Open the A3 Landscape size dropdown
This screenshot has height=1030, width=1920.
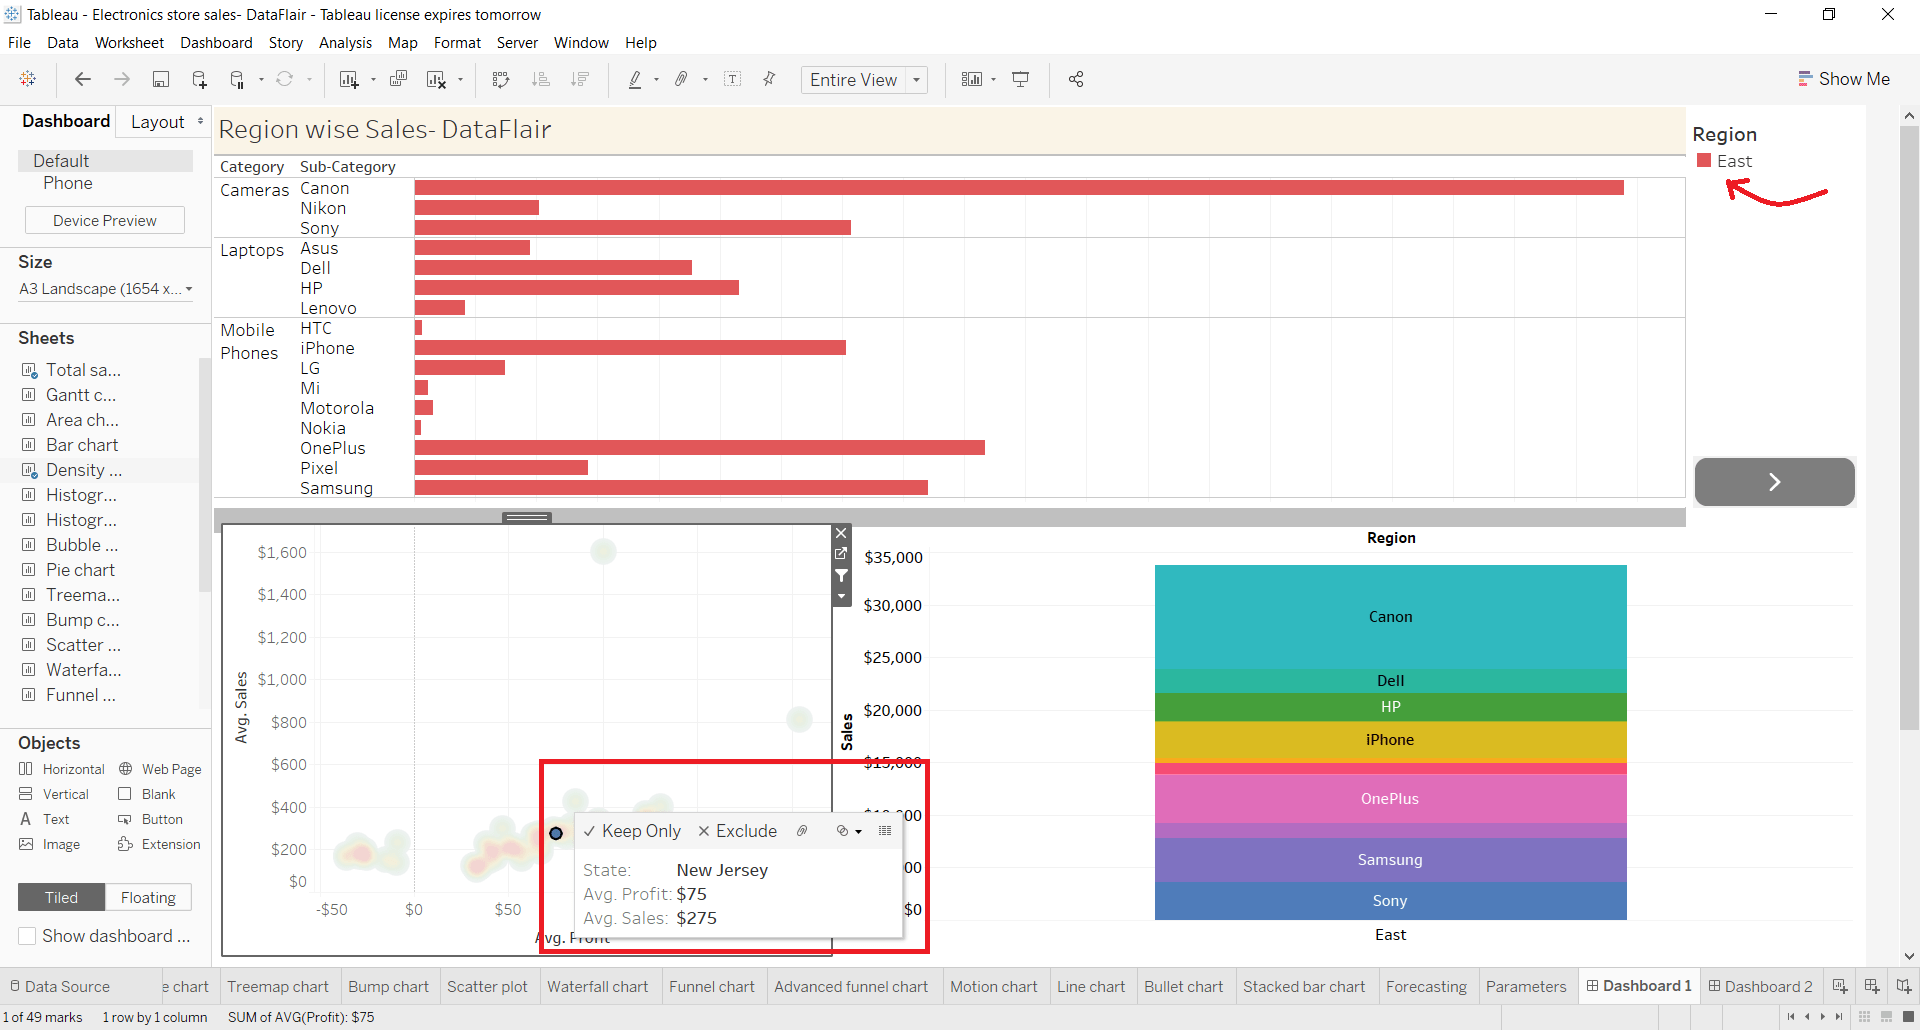tap(105, 289)
